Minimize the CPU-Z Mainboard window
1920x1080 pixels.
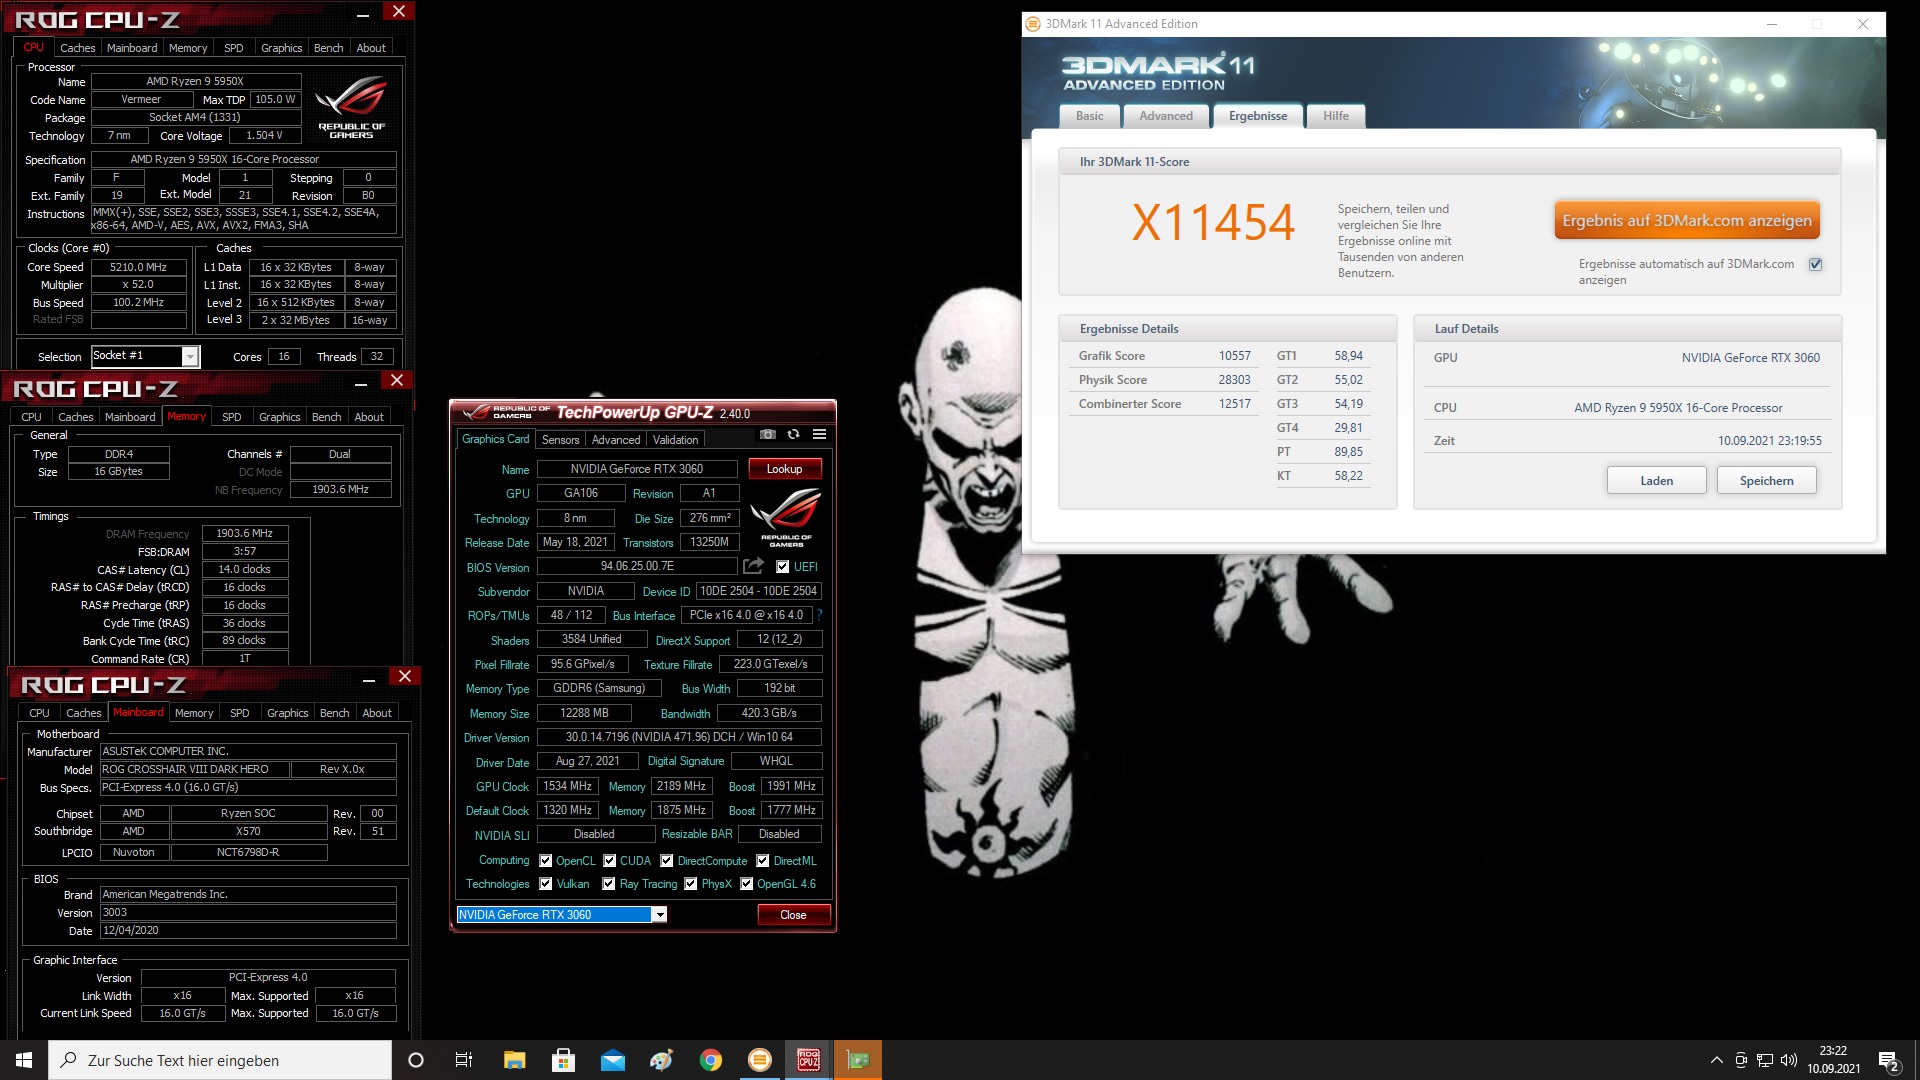coord(369,679)
